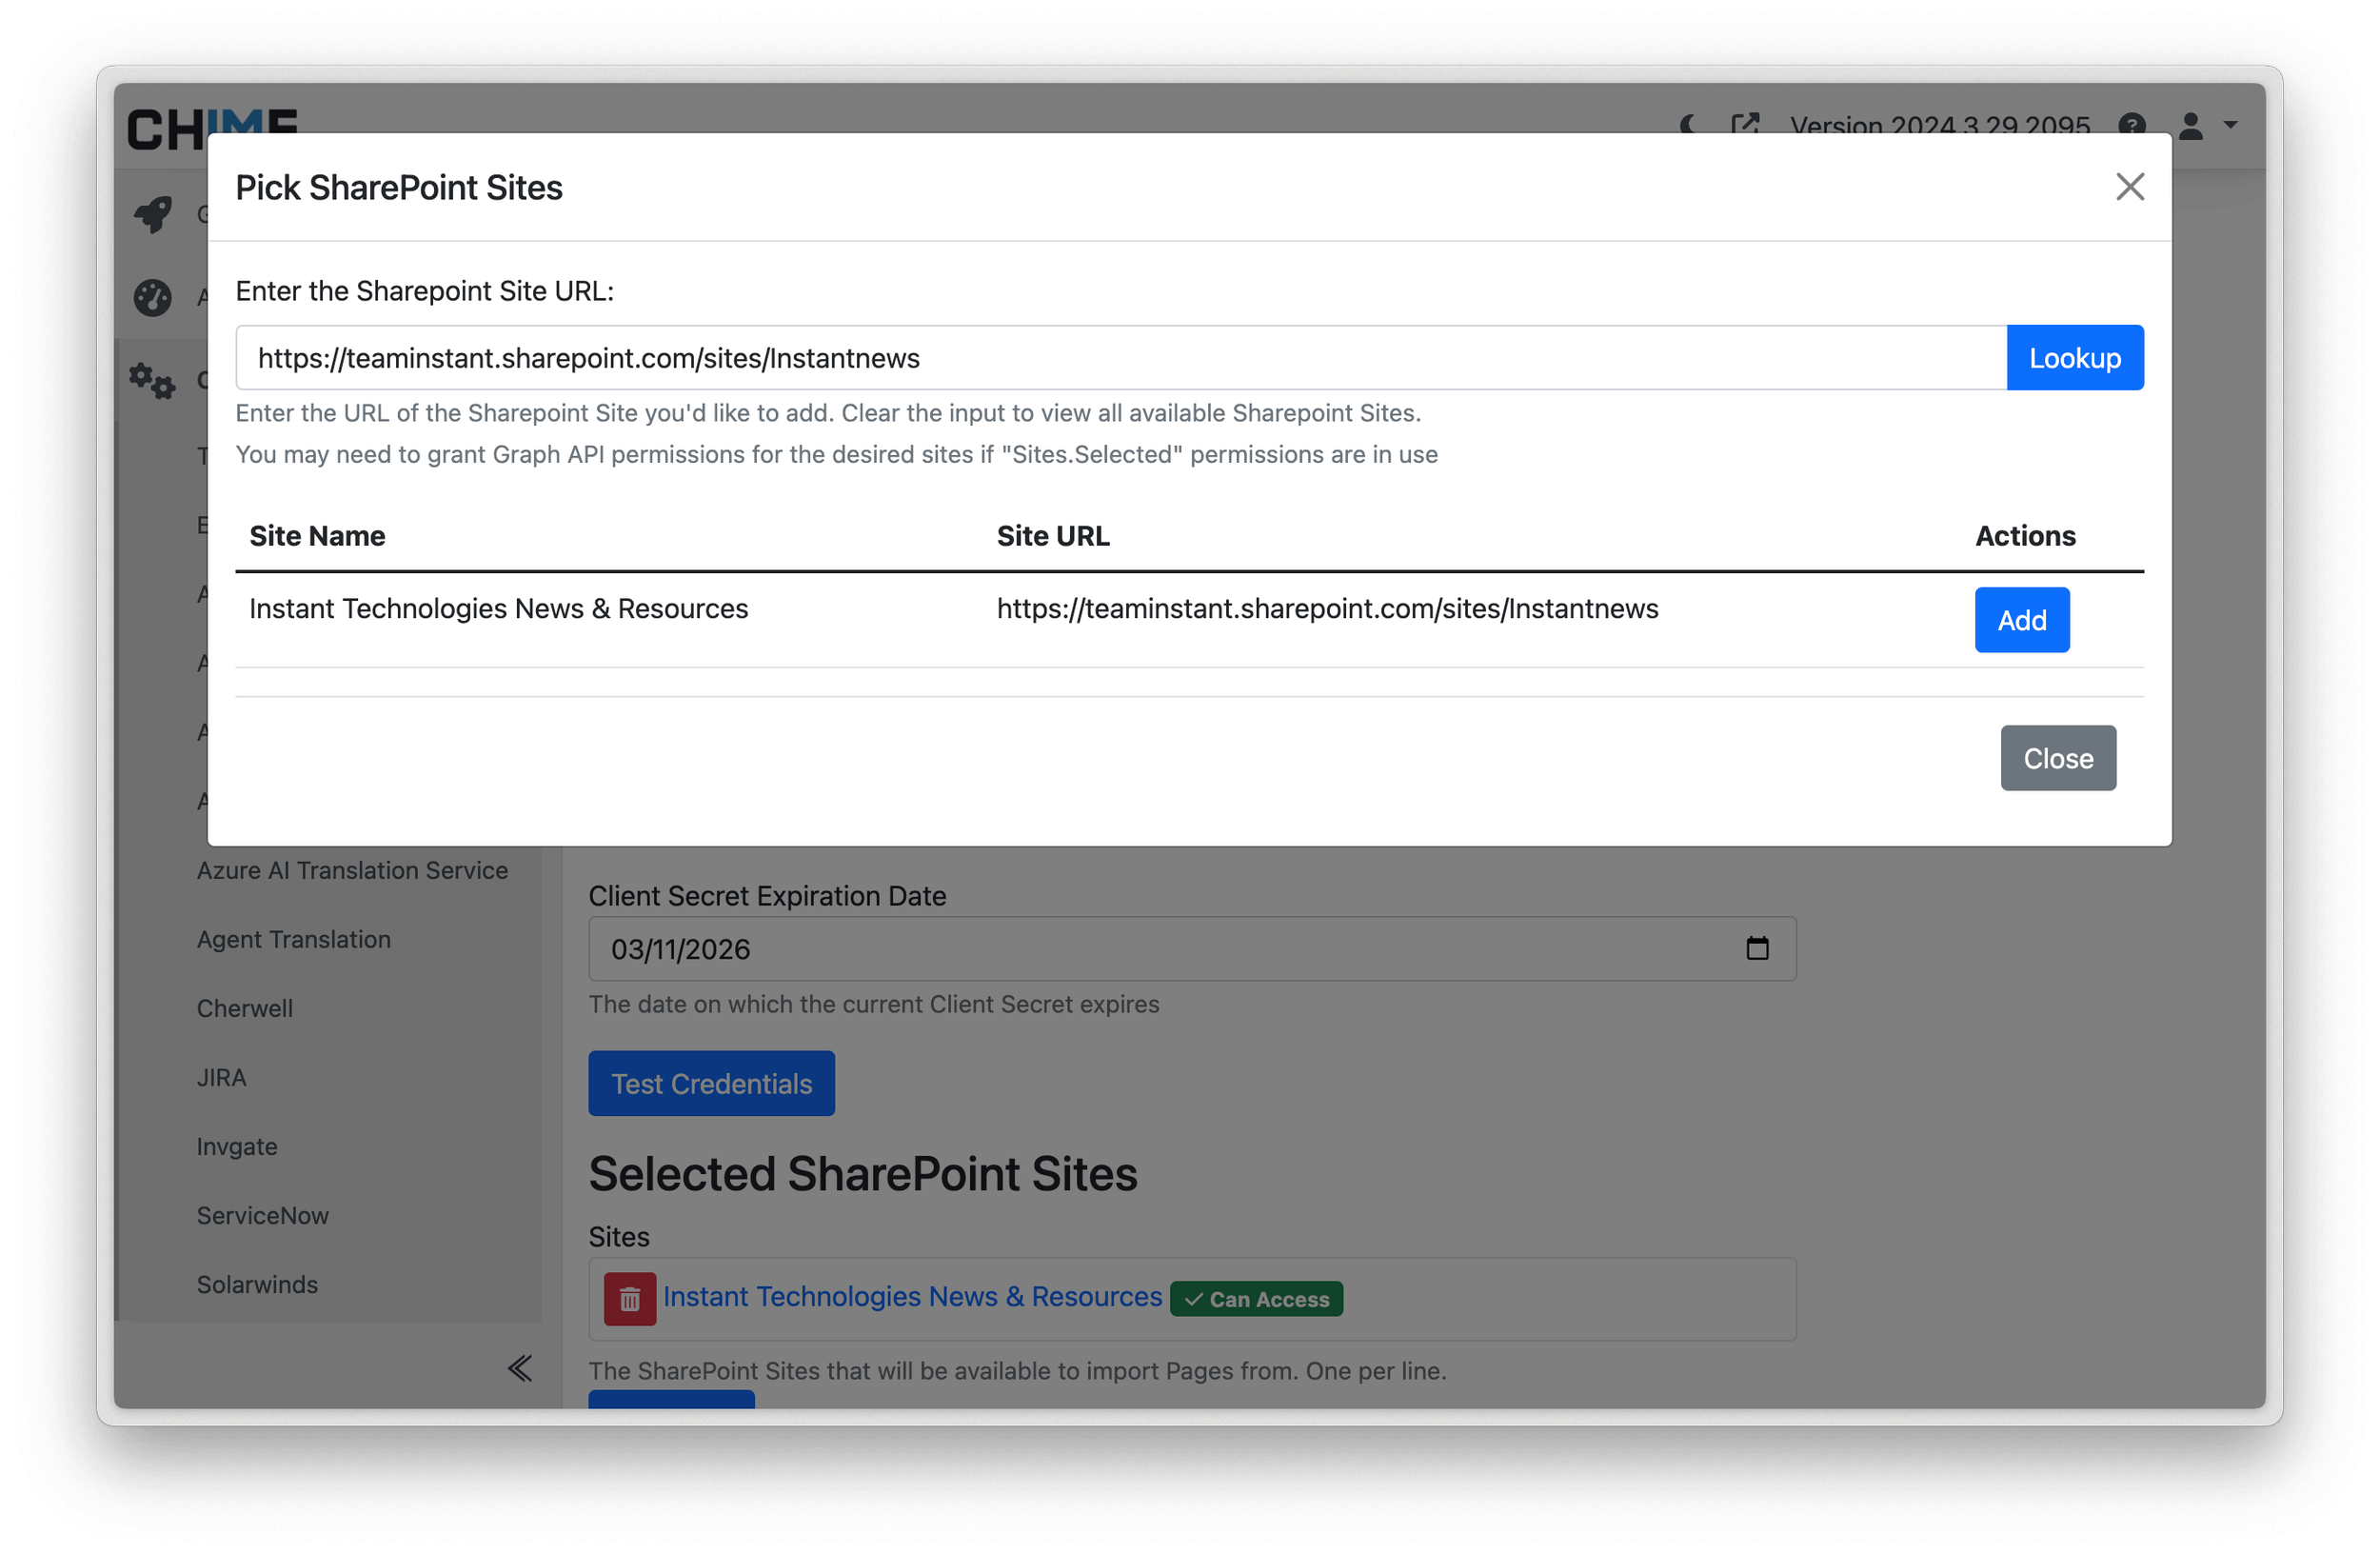Open JIRA in the sidebar
2380x1554 pixels.
[x=221, y=1077]
